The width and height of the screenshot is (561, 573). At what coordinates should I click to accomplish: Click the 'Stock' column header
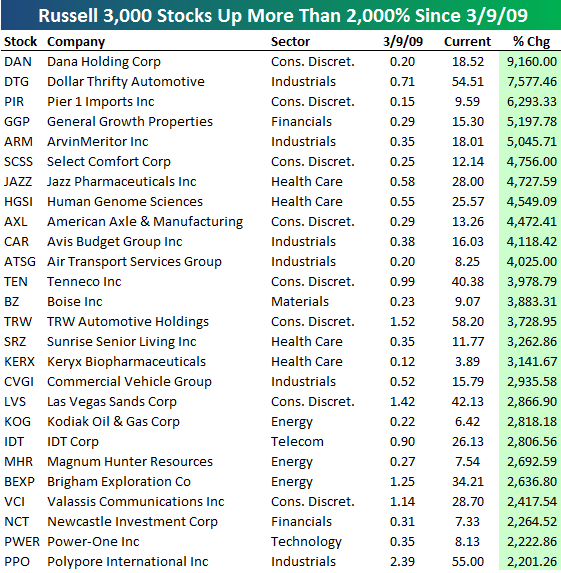(x=20, y=42)
